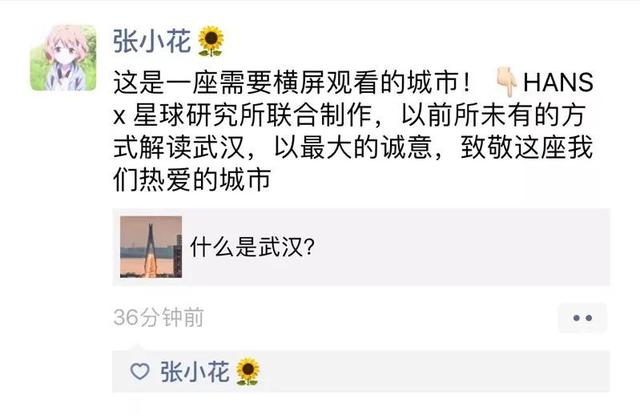Click the sunflower emoji in the likes row
Screen dimensions: 640x415
pos(248,371)
